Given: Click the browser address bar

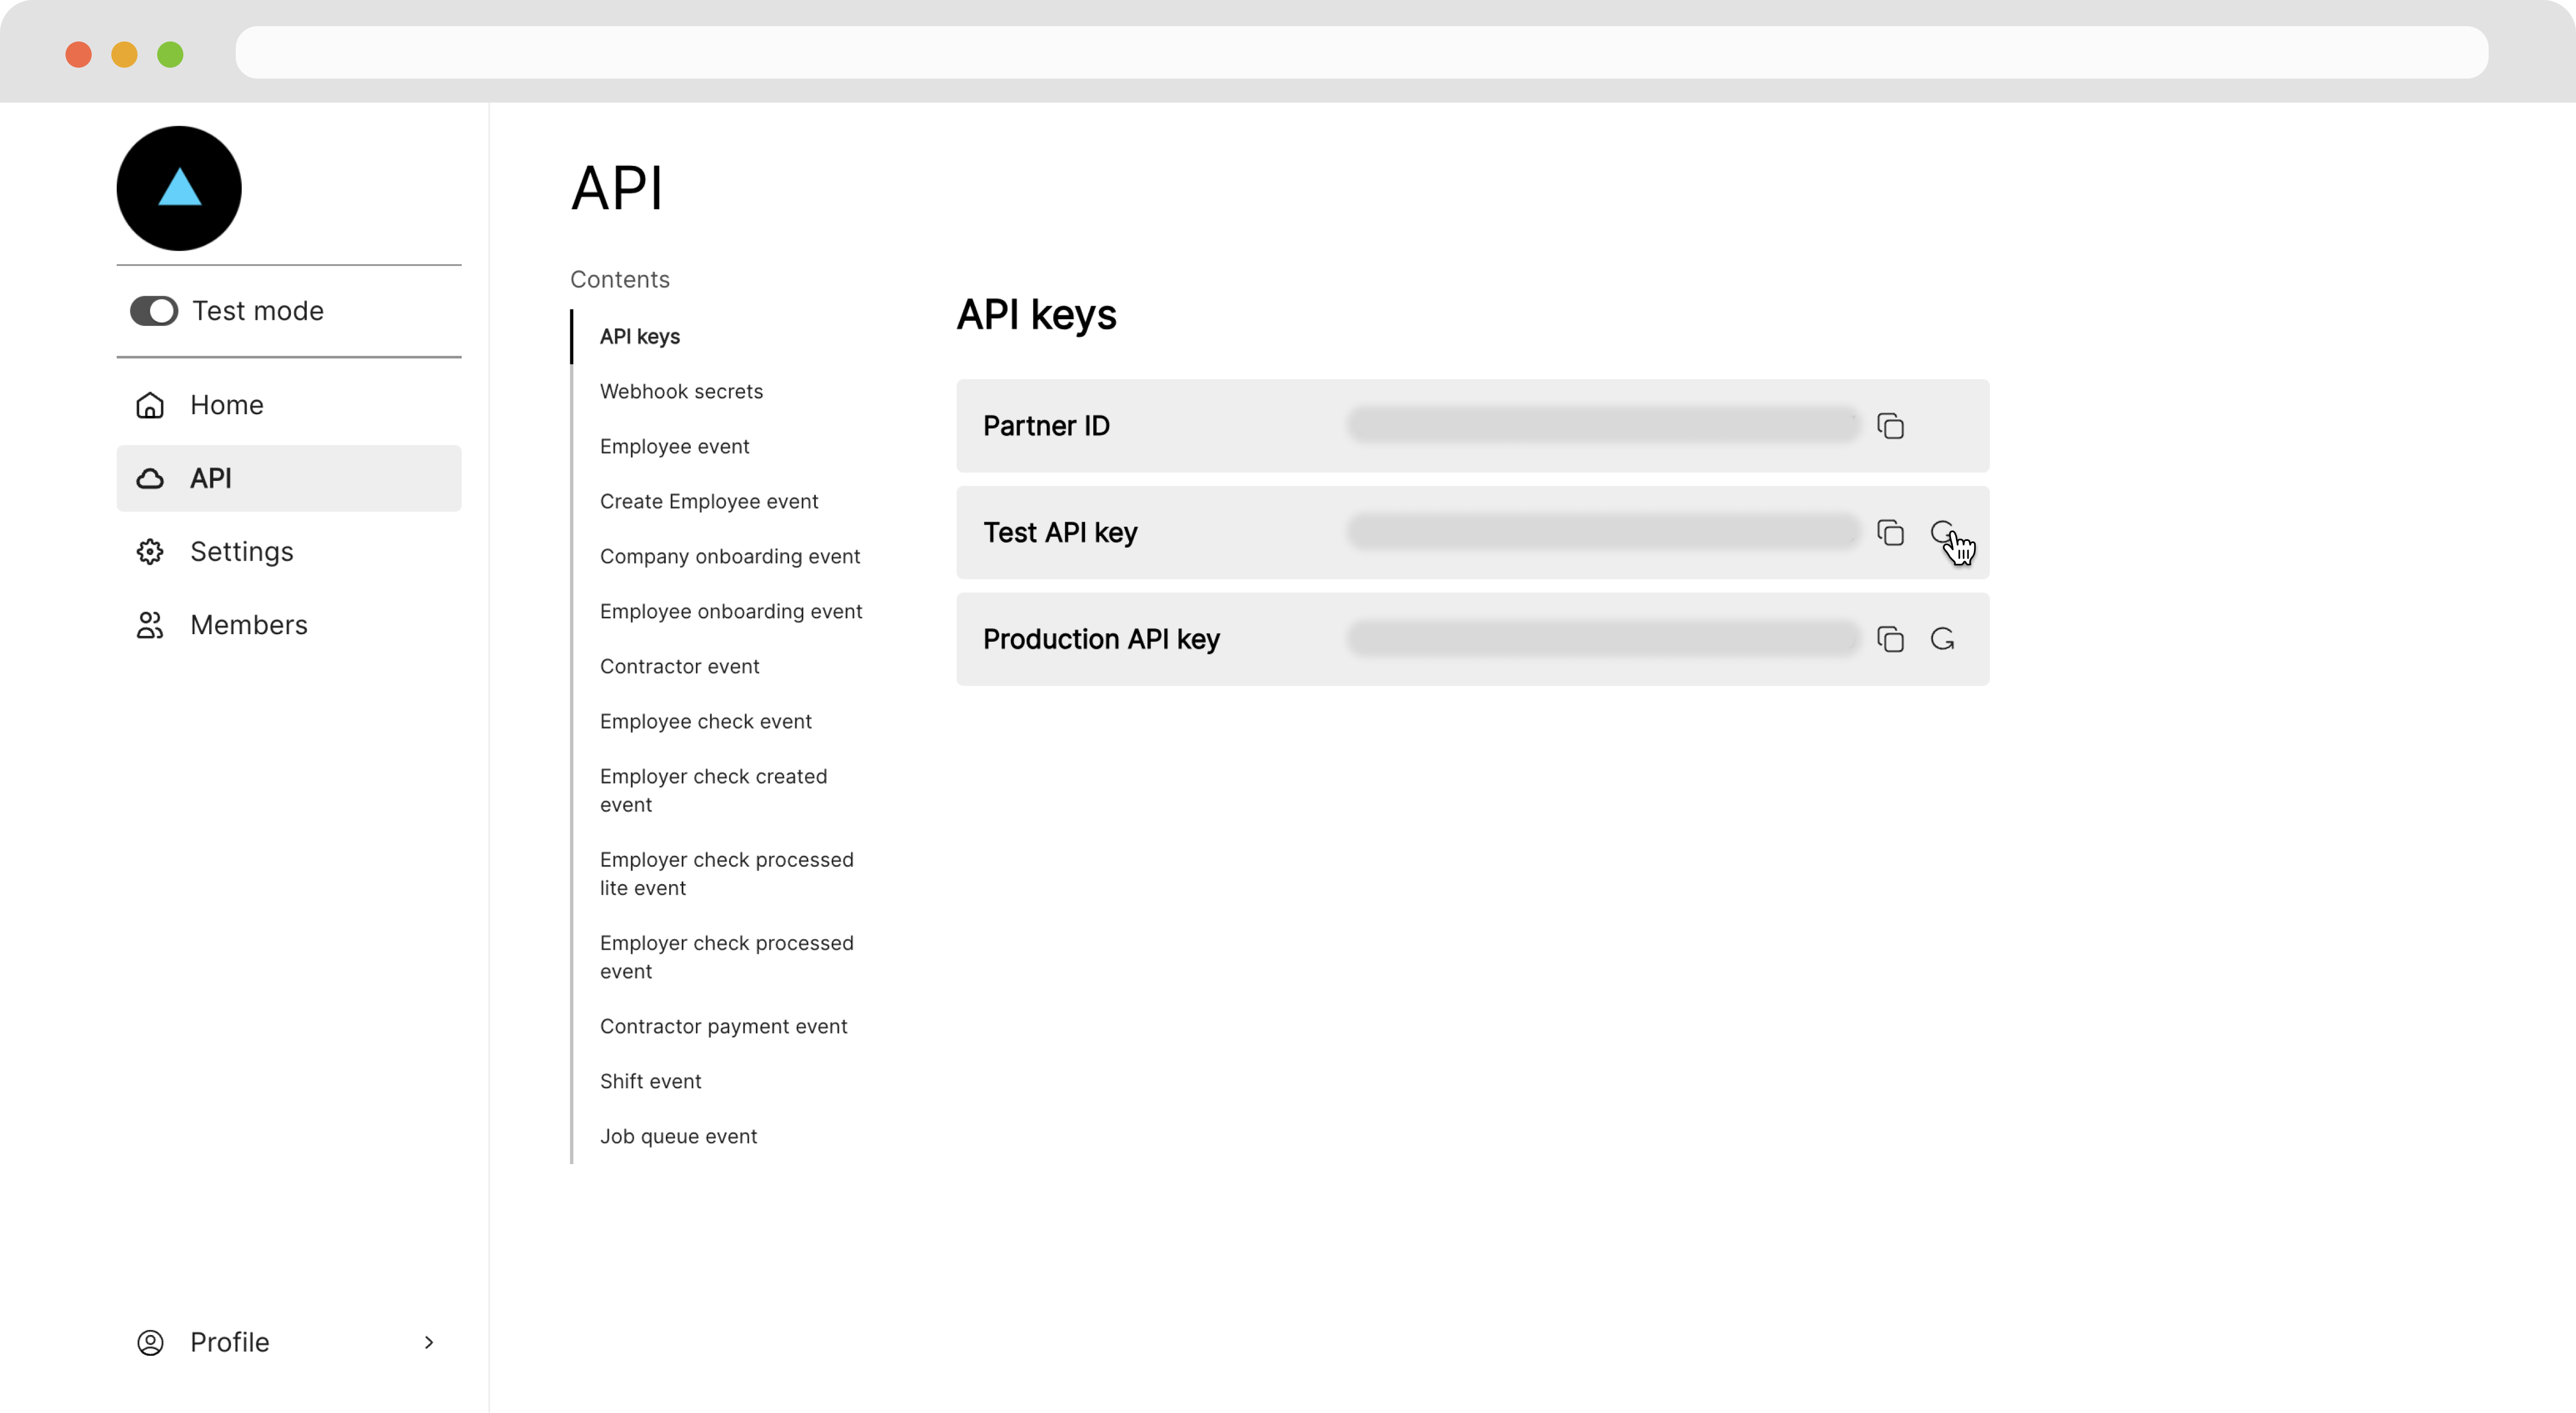Looking at the screenshot, I should click(1360, 53).
